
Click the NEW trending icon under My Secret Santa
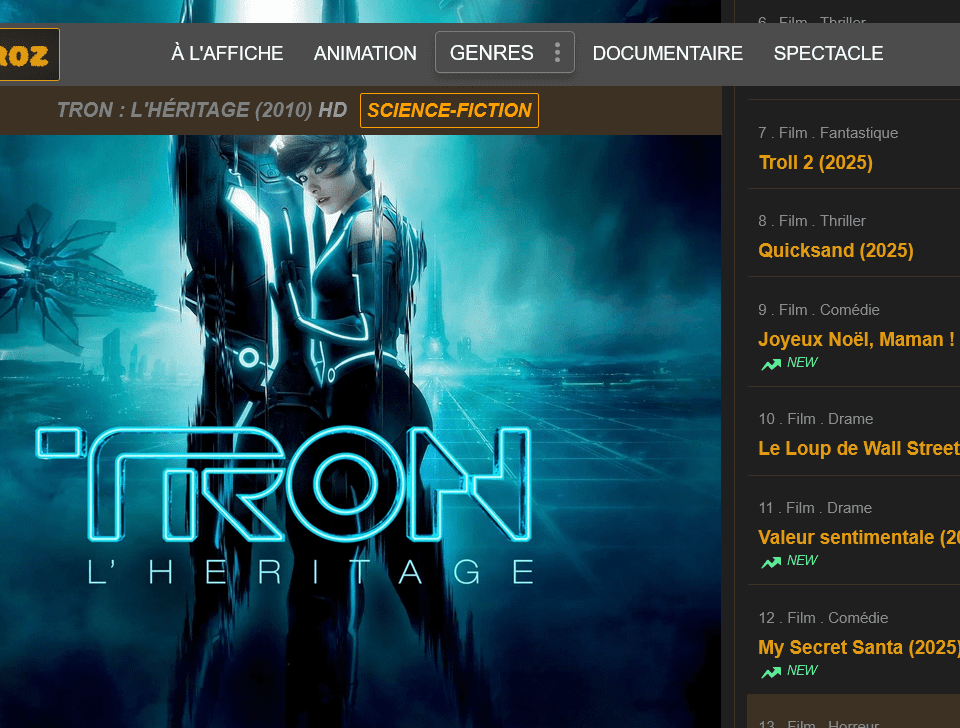(x=769, y=670)
